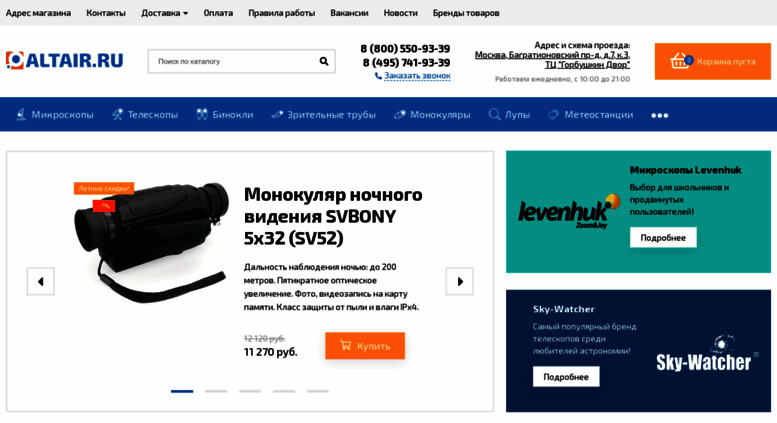
Task: Focus the Поиск по каталогу search field
Action: pyautogui.click(x=233, y=61)
